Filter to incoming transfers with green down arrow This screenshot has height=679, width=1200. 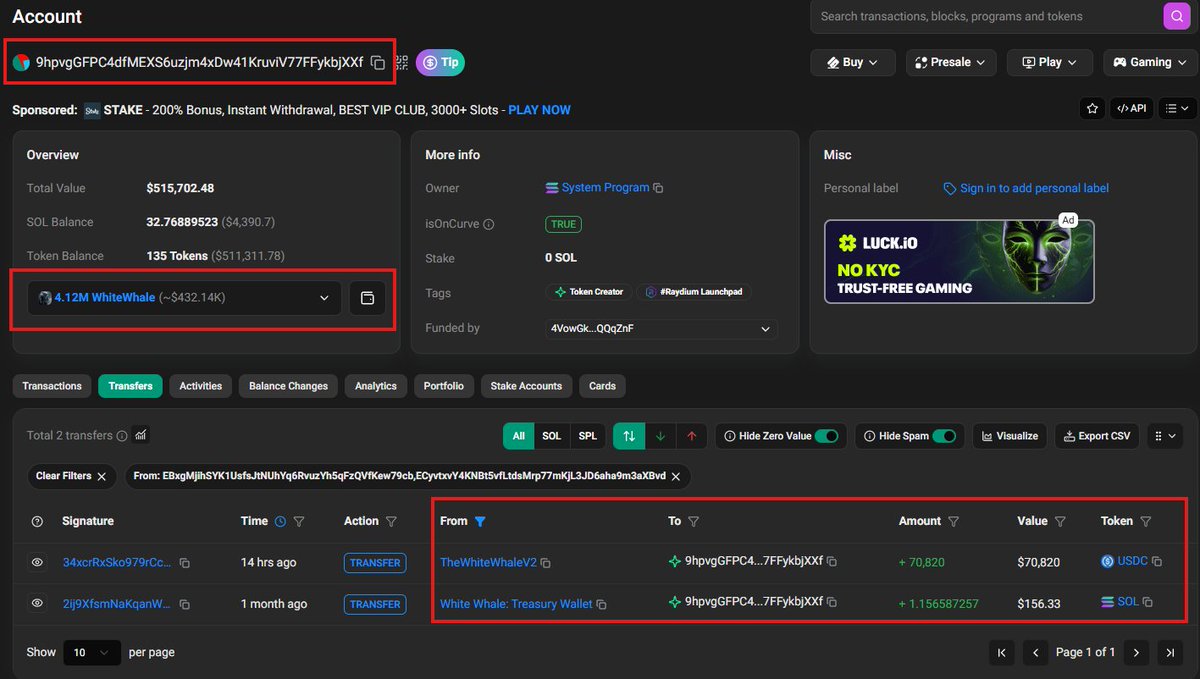click(660, 436)
